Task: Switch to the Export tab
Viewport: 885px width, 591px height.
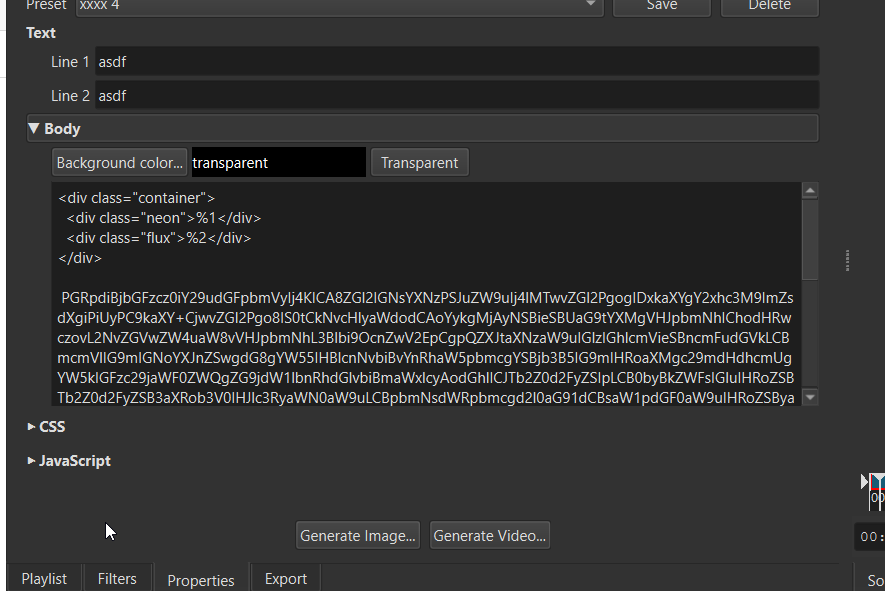Action: pos(286,579)
